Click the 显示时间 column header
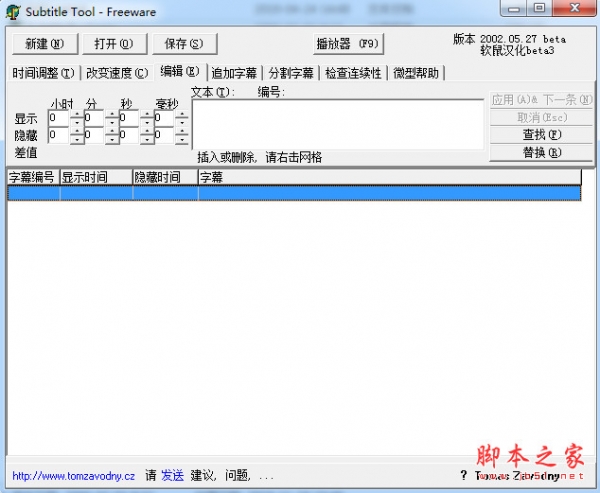 click(96, 177)
